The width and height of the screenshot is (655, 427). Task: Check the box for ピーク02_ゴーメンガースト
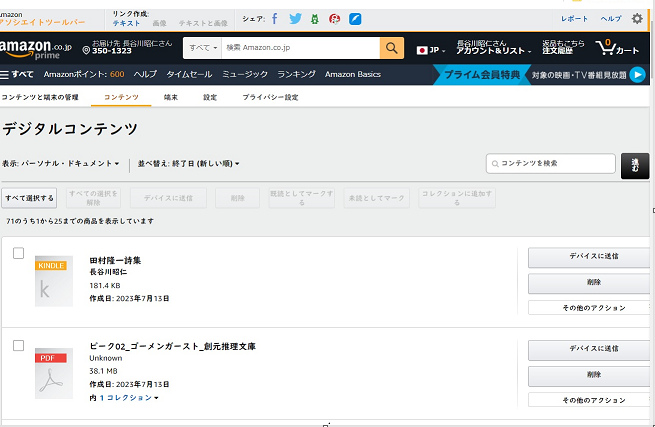pyautogui.click(x=18, y=346)
